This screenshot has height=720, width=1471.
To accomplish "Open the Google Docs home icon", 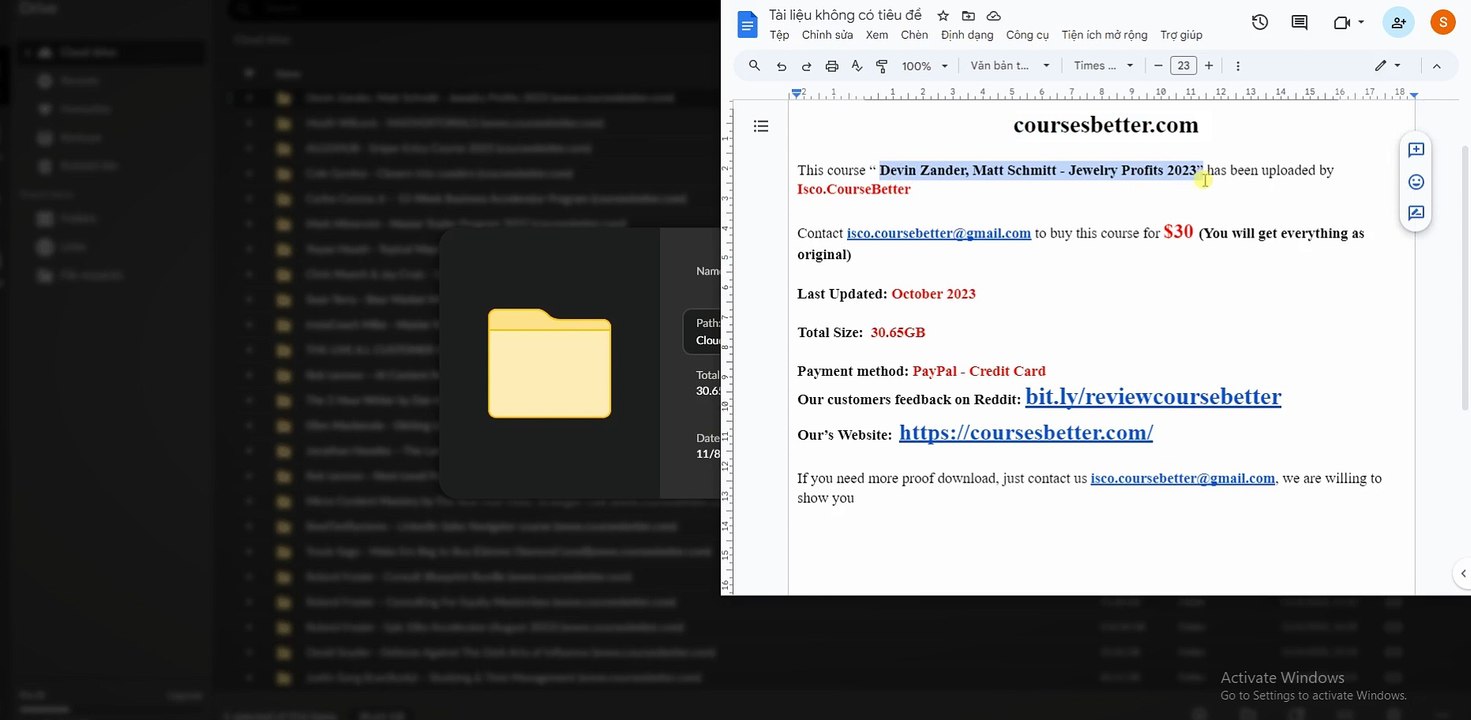I will [x=747, y=24].
